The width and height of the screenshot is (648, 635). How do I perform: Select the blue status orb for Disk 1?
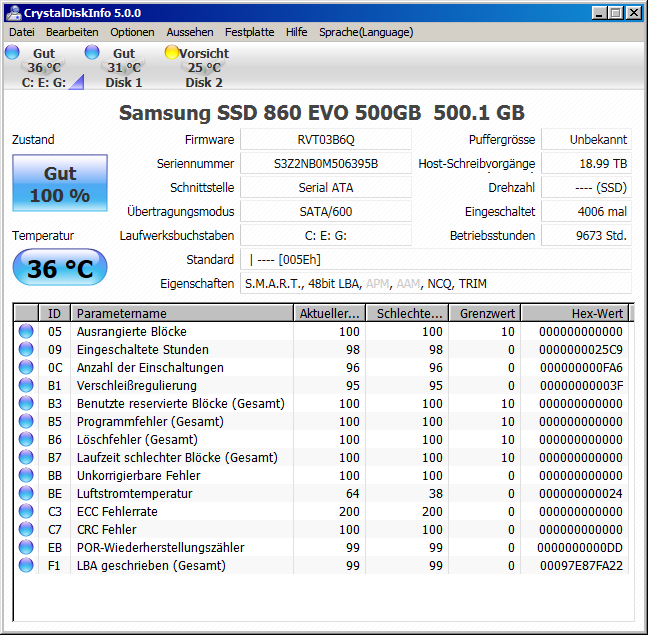pos(92,52)
